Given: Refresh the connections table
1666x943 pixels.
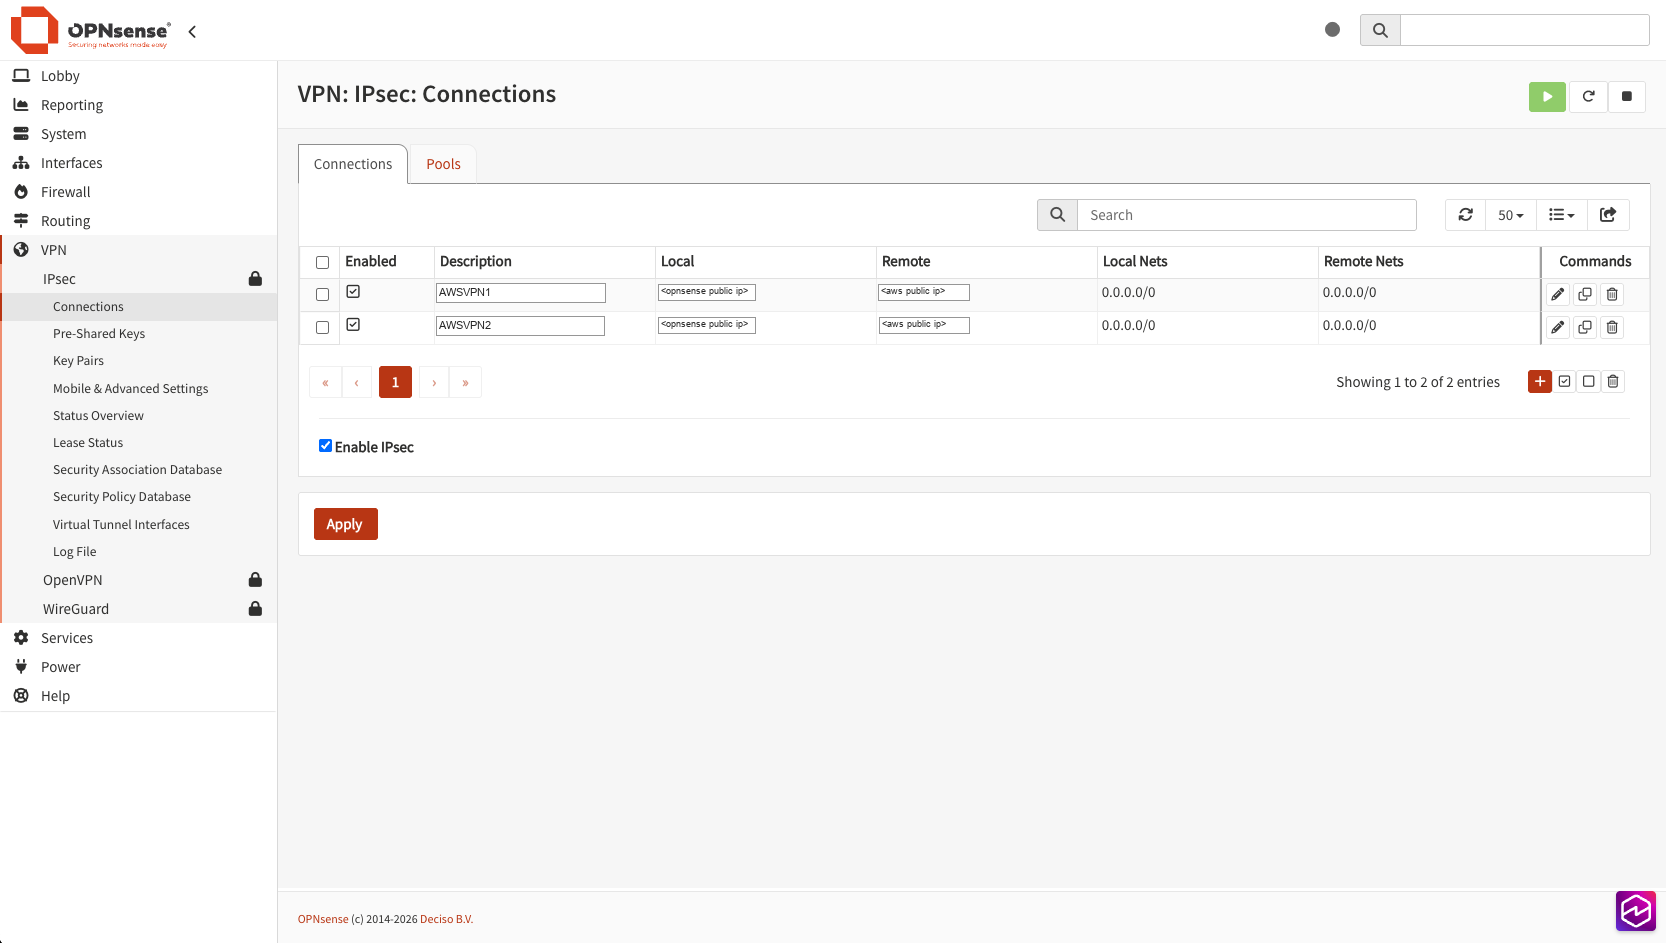Looking at the screenshot, I should (1465, 215).
